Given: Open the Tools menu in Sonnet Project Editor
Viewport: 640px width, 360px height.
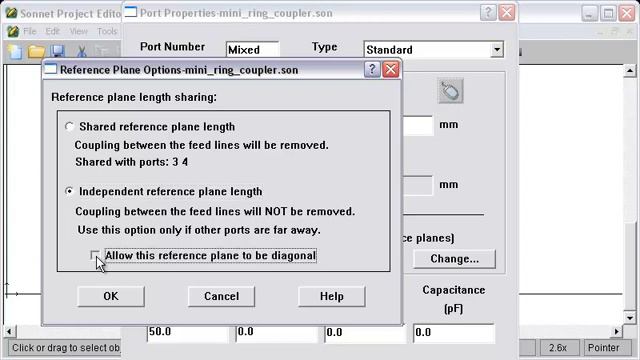Looking at the screenshot, I should click(x=107, y=31).
